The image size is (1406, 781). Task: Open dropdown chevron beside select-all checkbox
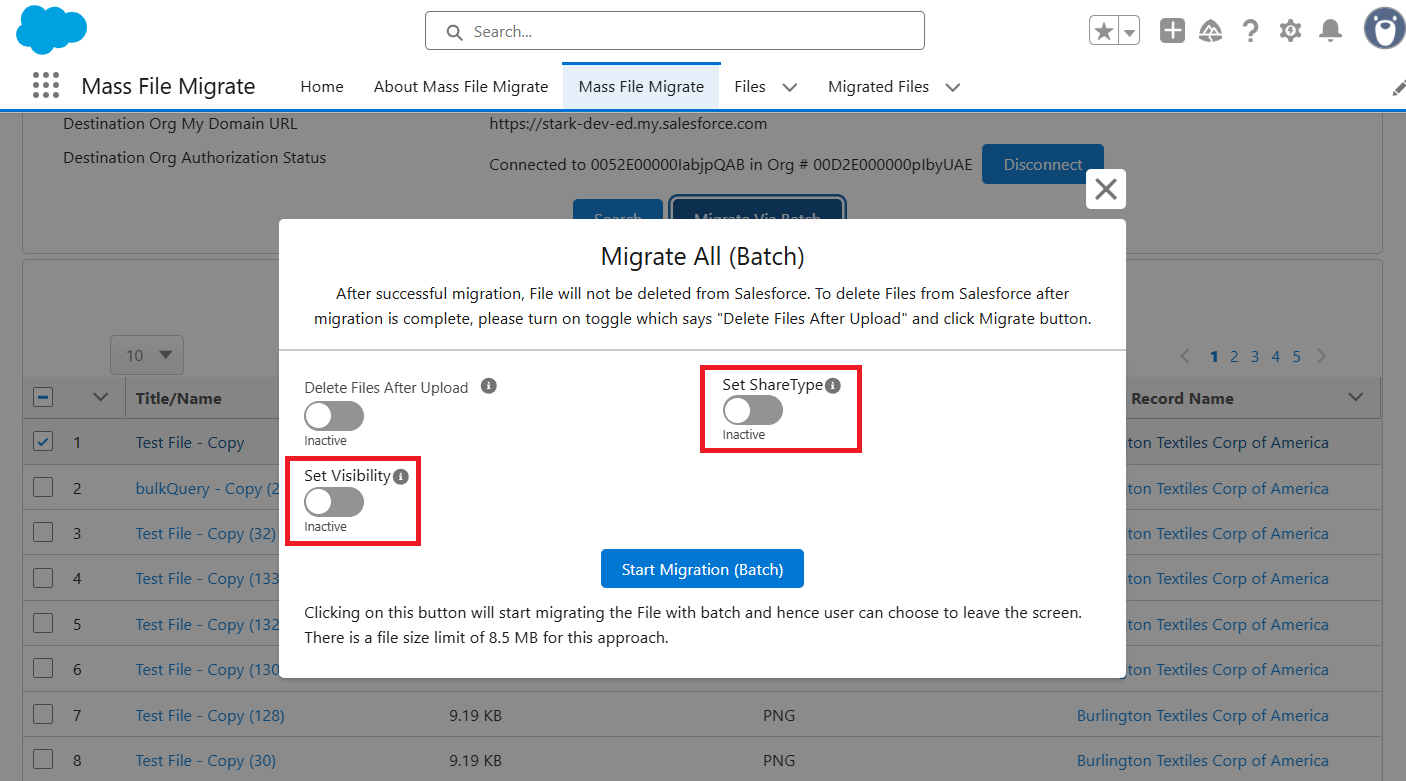click(100, 398)
